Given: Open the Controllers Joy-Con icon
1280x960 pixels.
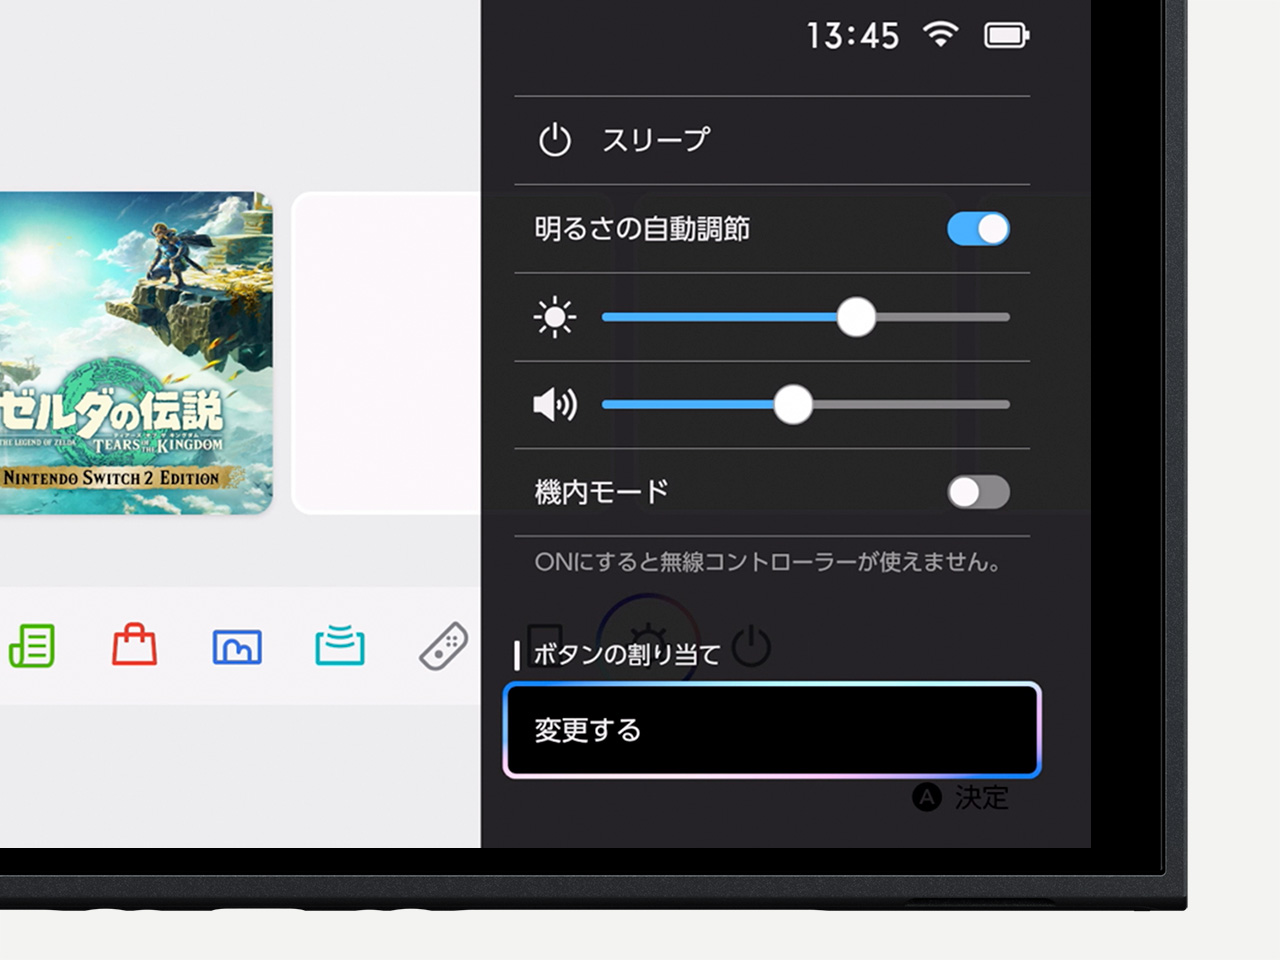Looking at the screenshot, I should click(x=443, y=646).
